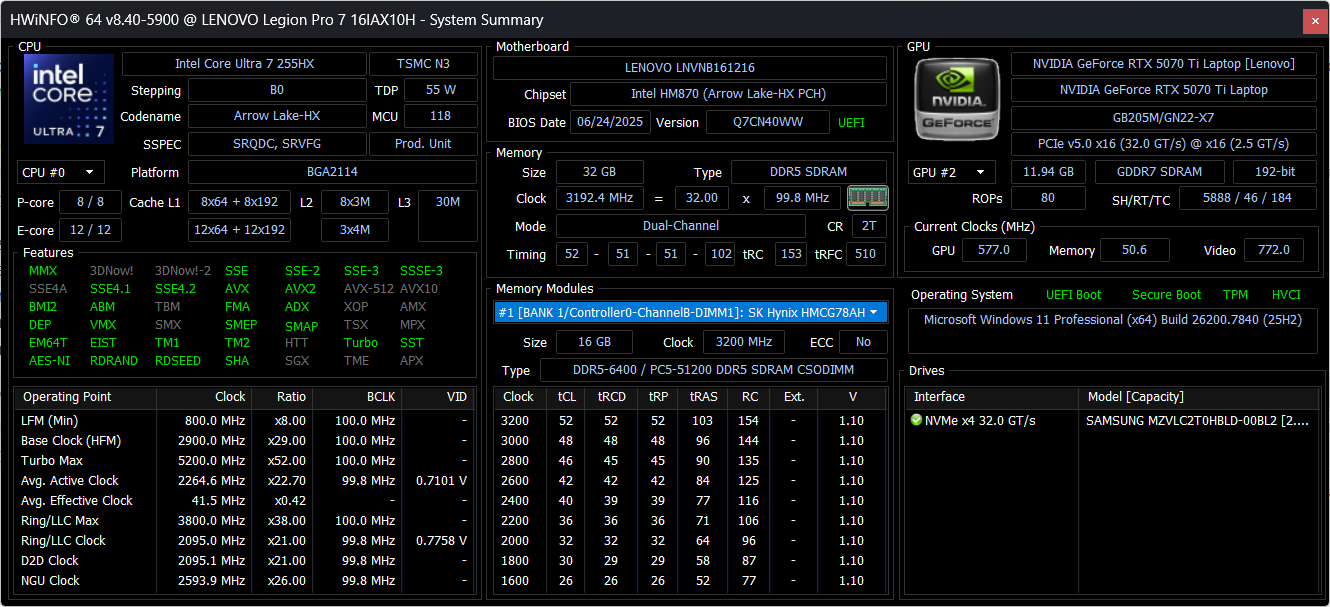Select the Turbo Max operating point row
The width and height of the screenshot is (1330, 607).
click(244, 460)
